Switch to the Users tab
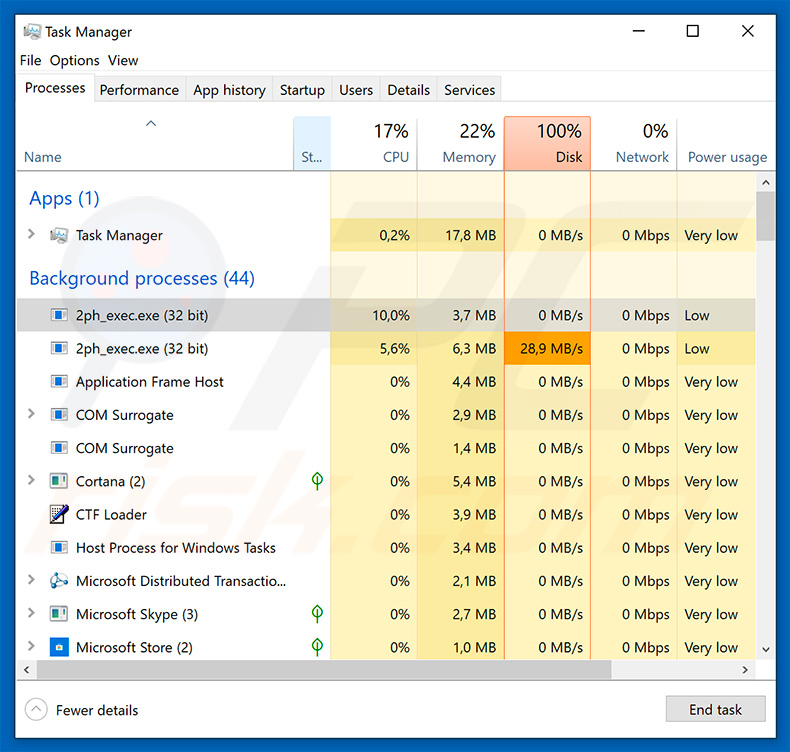 356,90
